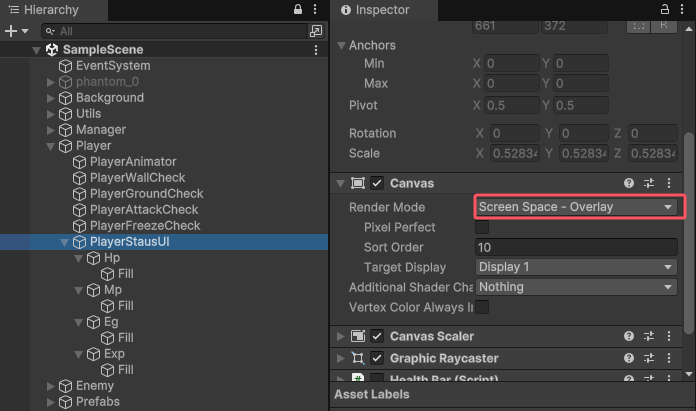Expand the Background object

pos(50,98)
